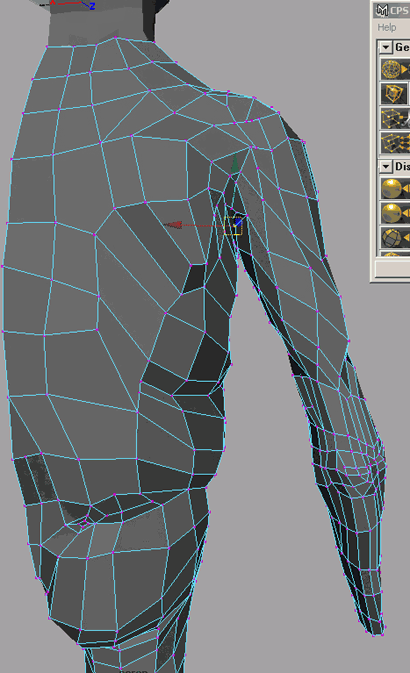410x673 pixels.
Task: Click the faceted dark sphere display icon
Action: [x=395, y=237]
